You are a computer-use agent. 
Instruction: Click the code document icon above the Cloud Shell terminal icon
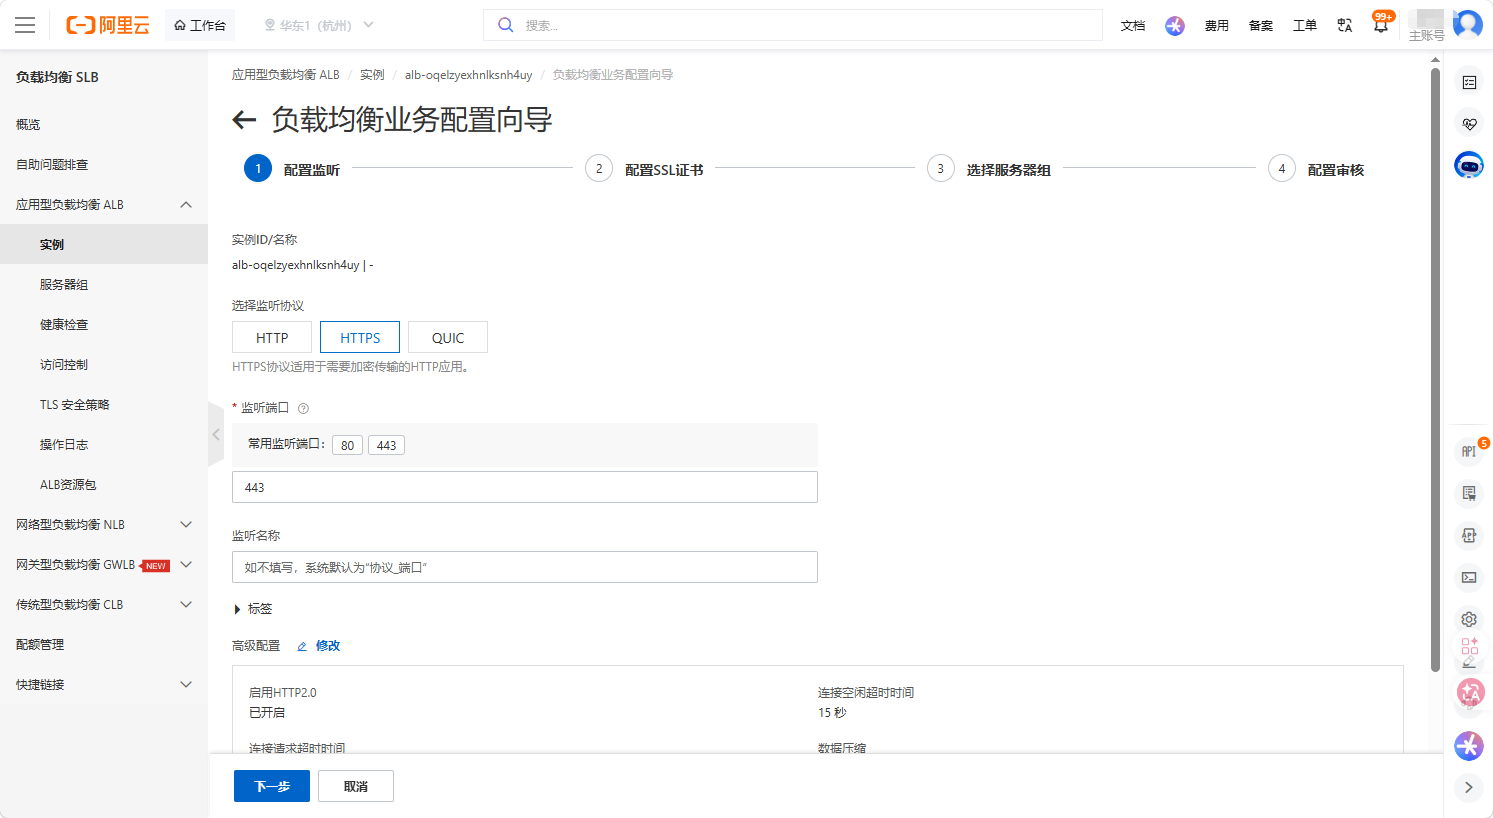pos(1469,535)
